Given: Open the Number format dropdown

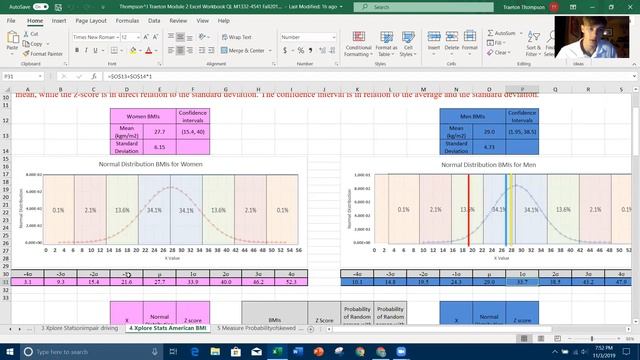Looking at the screenshot, I should pos(333,37).
